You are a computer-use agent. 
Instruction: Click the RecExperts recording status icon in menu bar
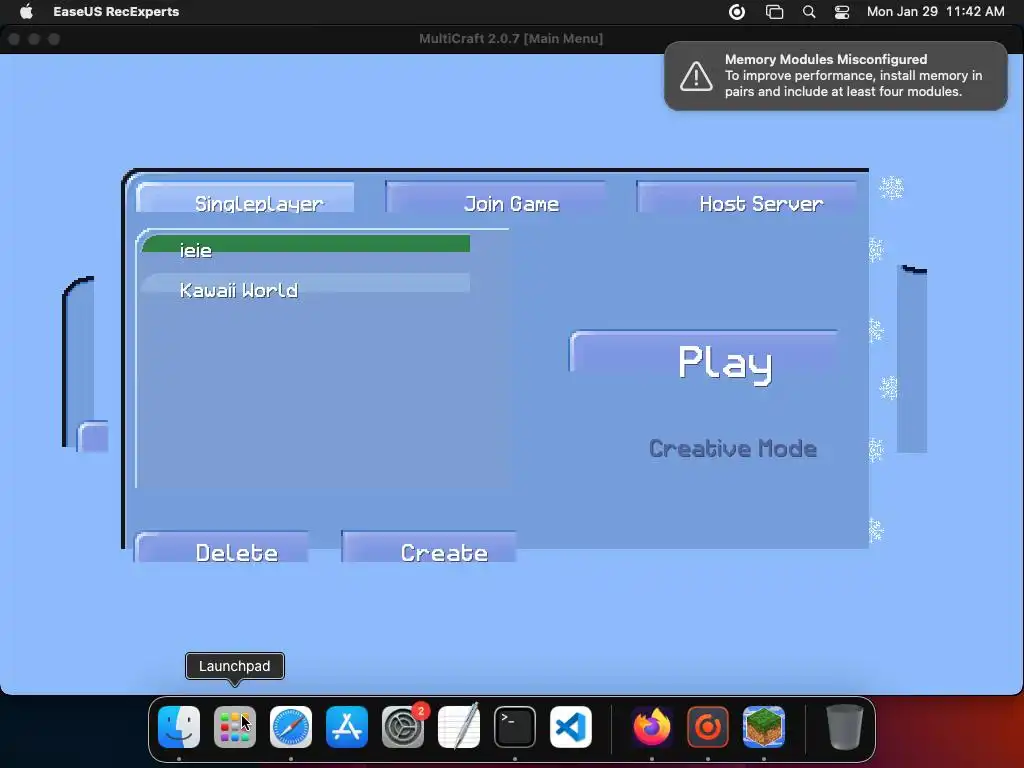[x=737, y=12]
